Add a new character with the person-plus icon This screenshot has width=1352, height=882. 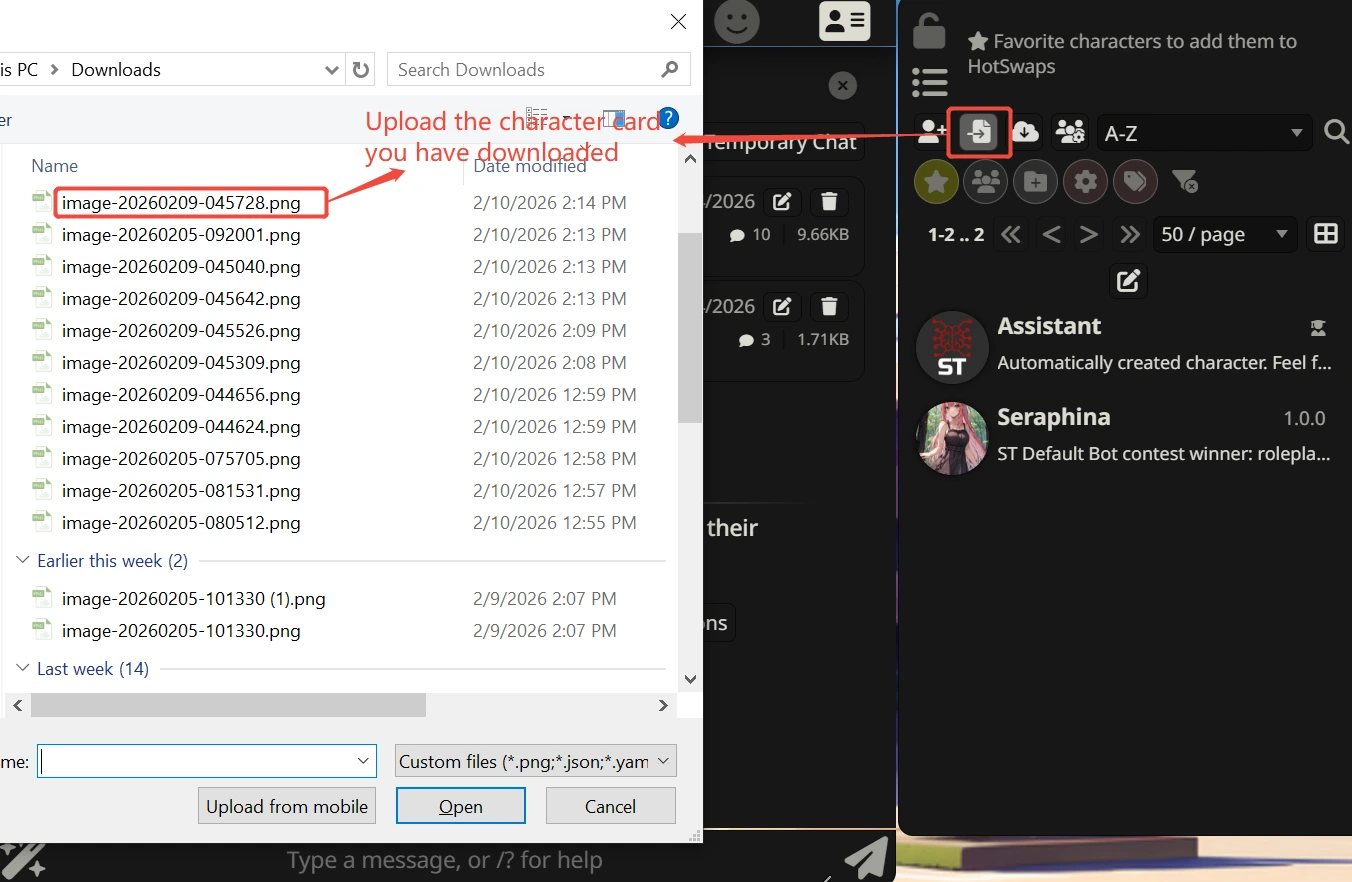click(931, 131)
